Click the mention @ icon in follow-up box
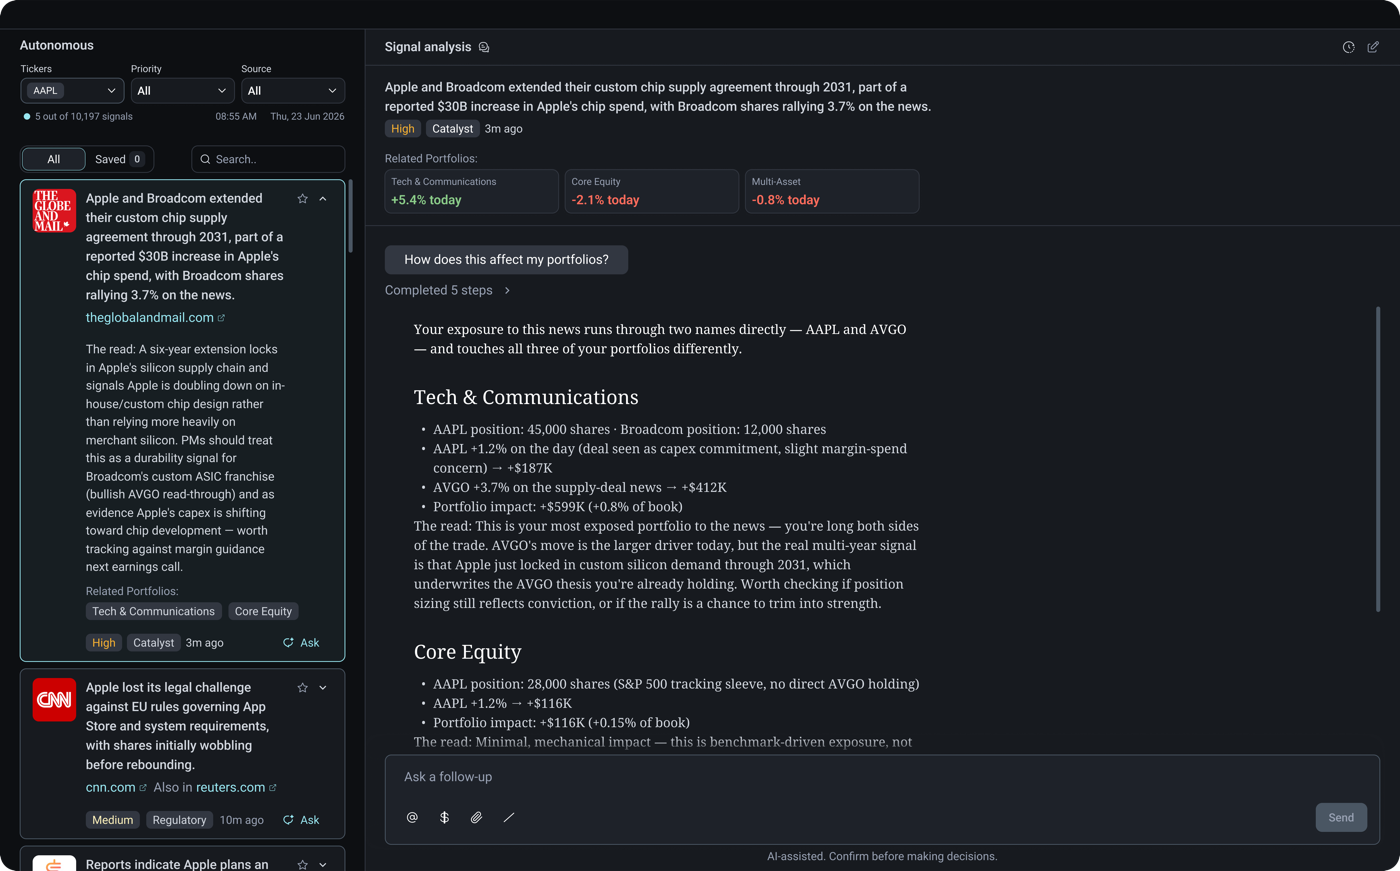1400x871 pixels. pyautogui.click(x=412, y=817)
